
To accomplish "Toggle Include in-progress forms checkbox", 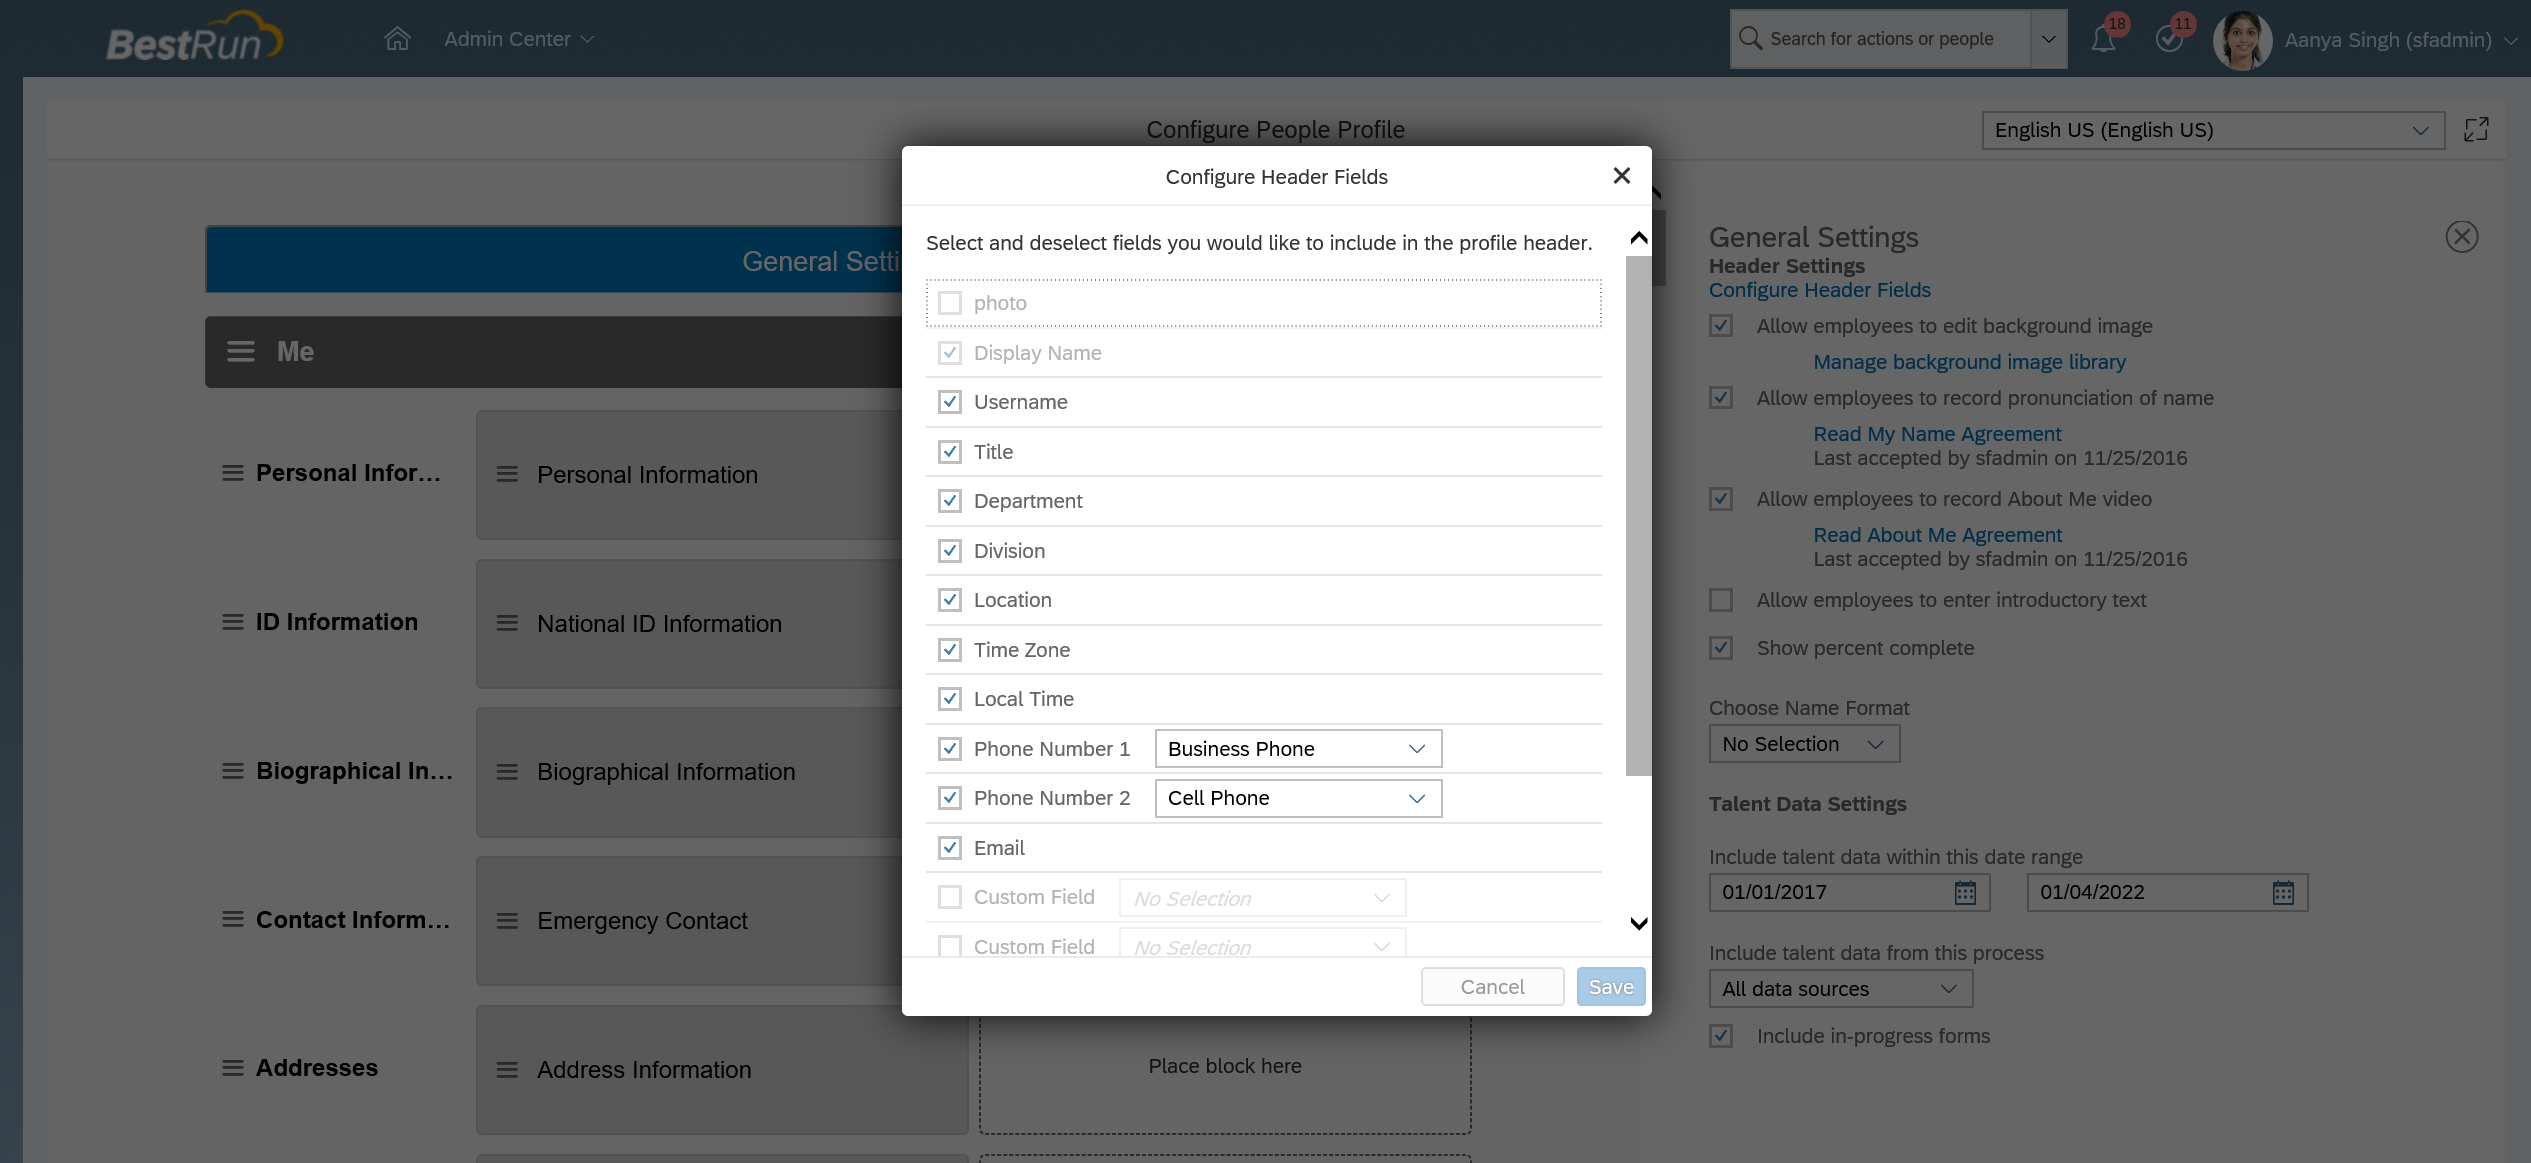I will [x=1721, y=1036].
